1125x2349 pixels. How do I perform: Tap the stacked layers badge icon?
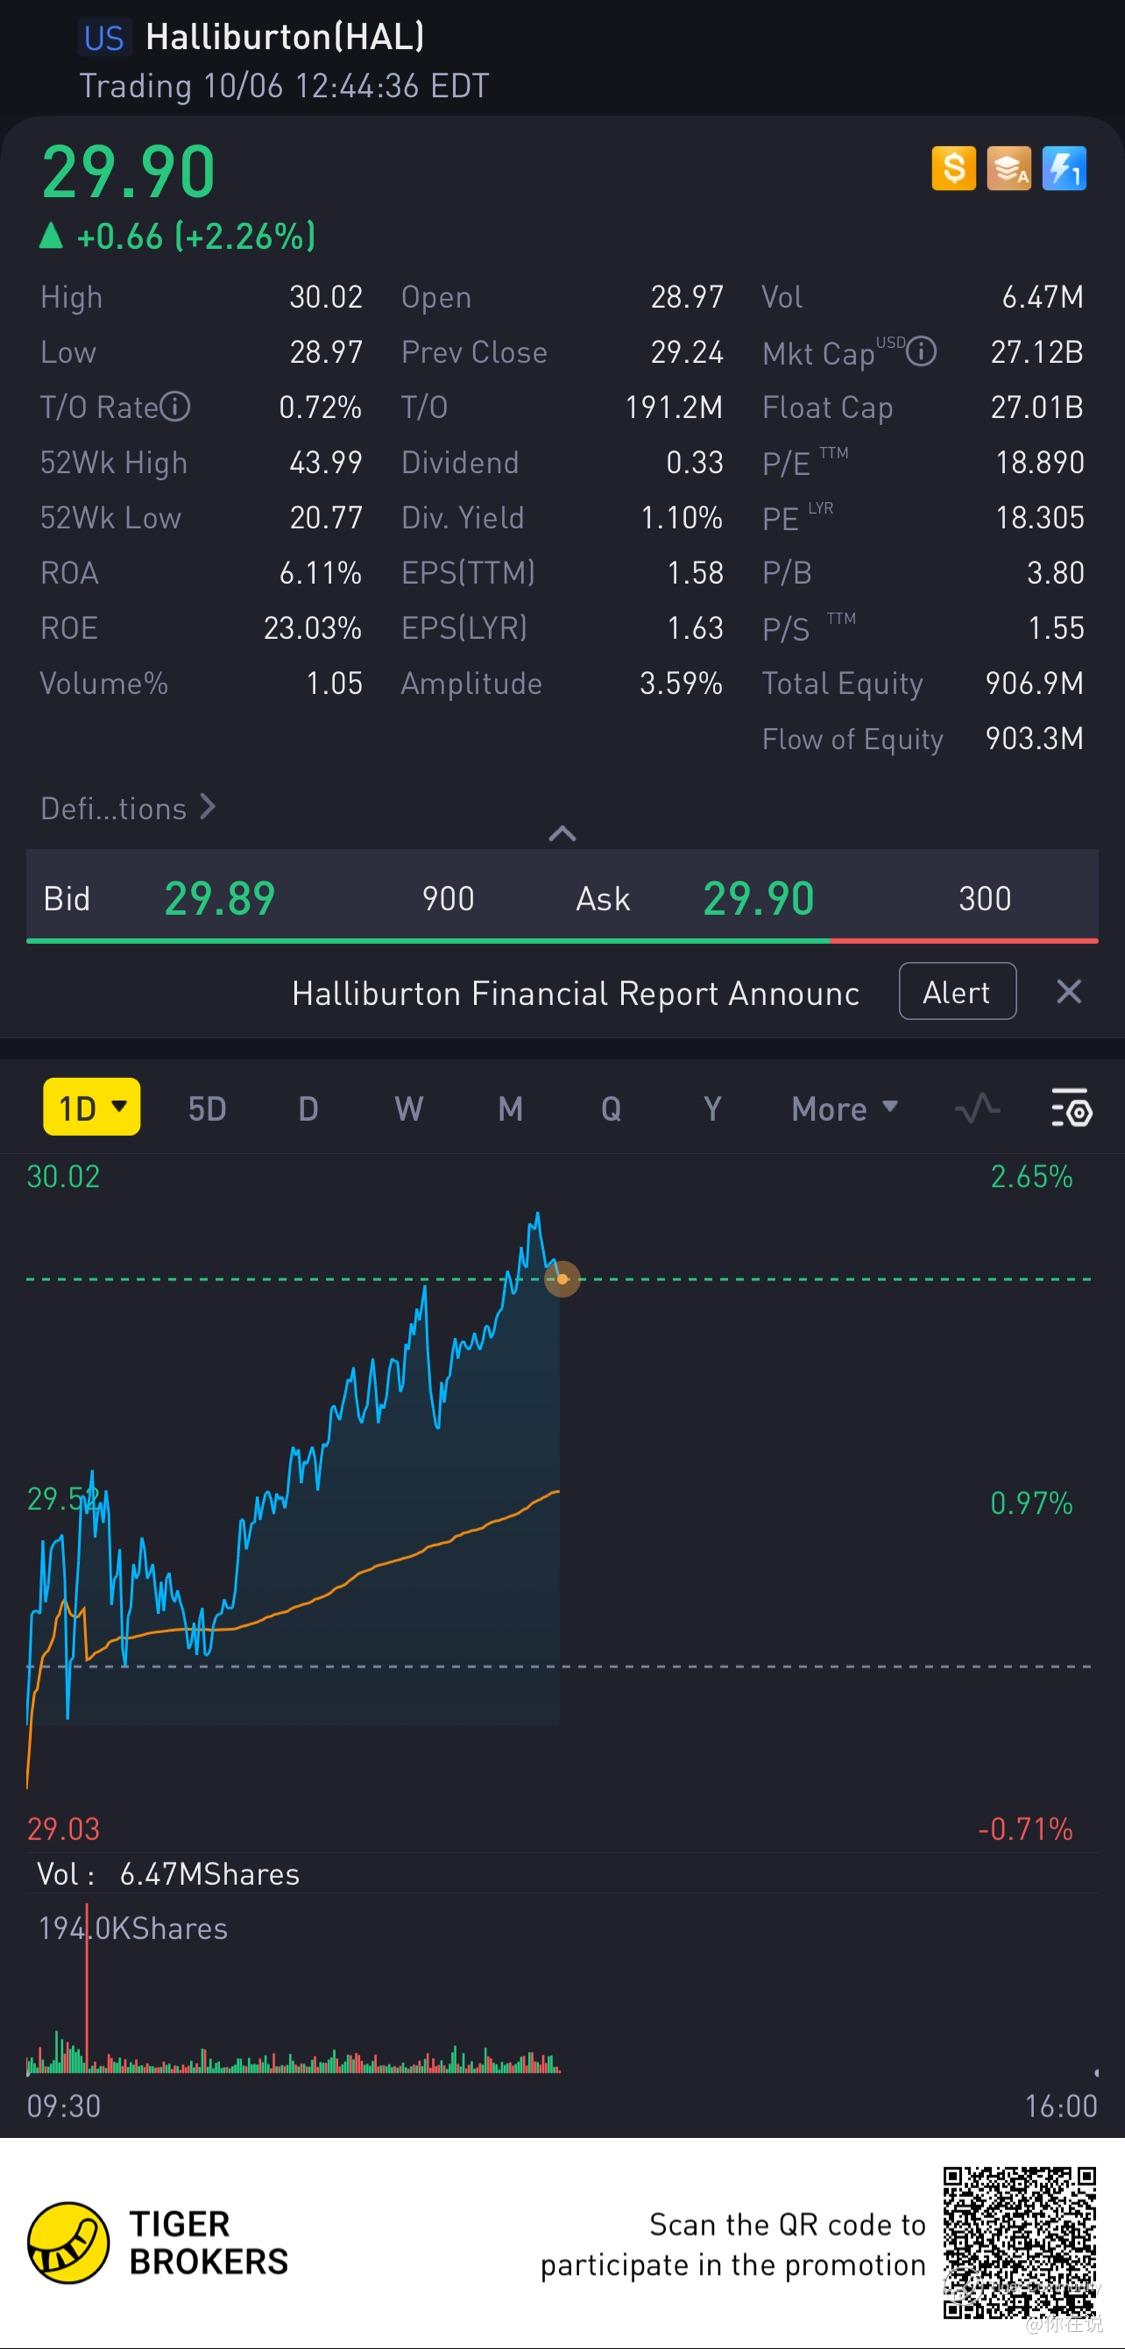(x=1009, y=168)
